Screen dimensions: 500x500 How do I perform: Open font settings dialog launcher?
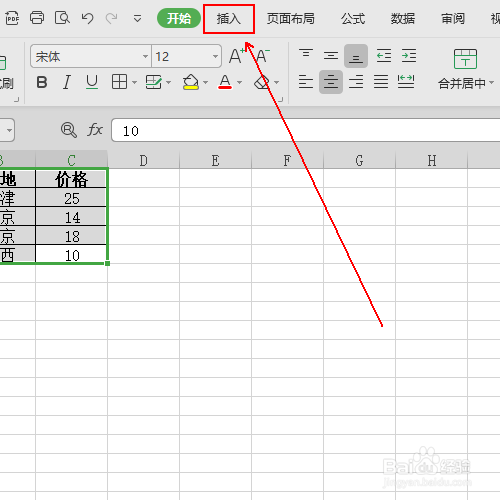(281, 99)
